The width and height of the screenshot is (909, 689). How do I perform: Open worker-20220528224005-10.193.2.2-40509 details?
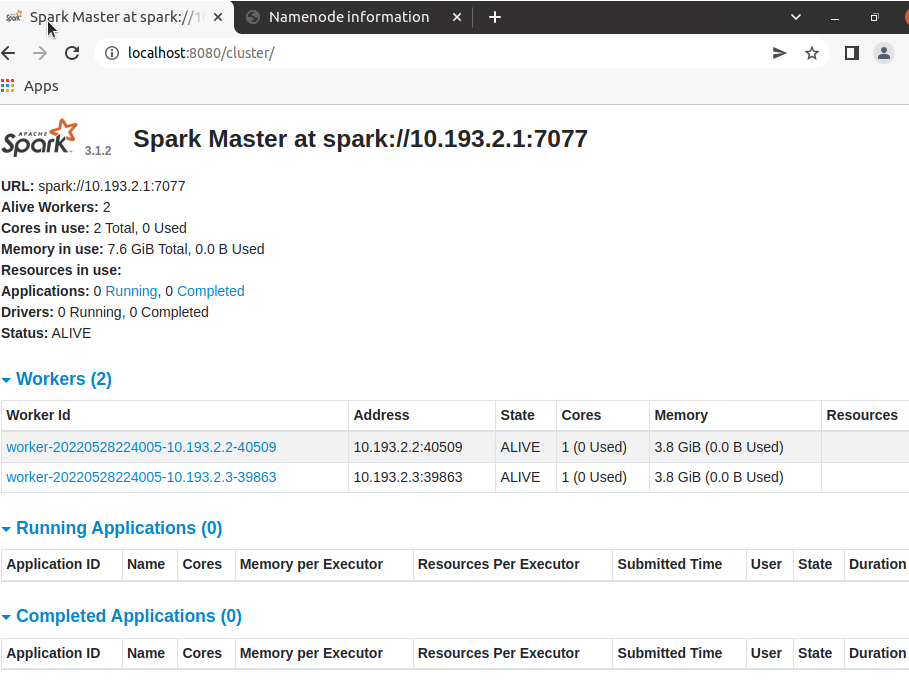141,447
